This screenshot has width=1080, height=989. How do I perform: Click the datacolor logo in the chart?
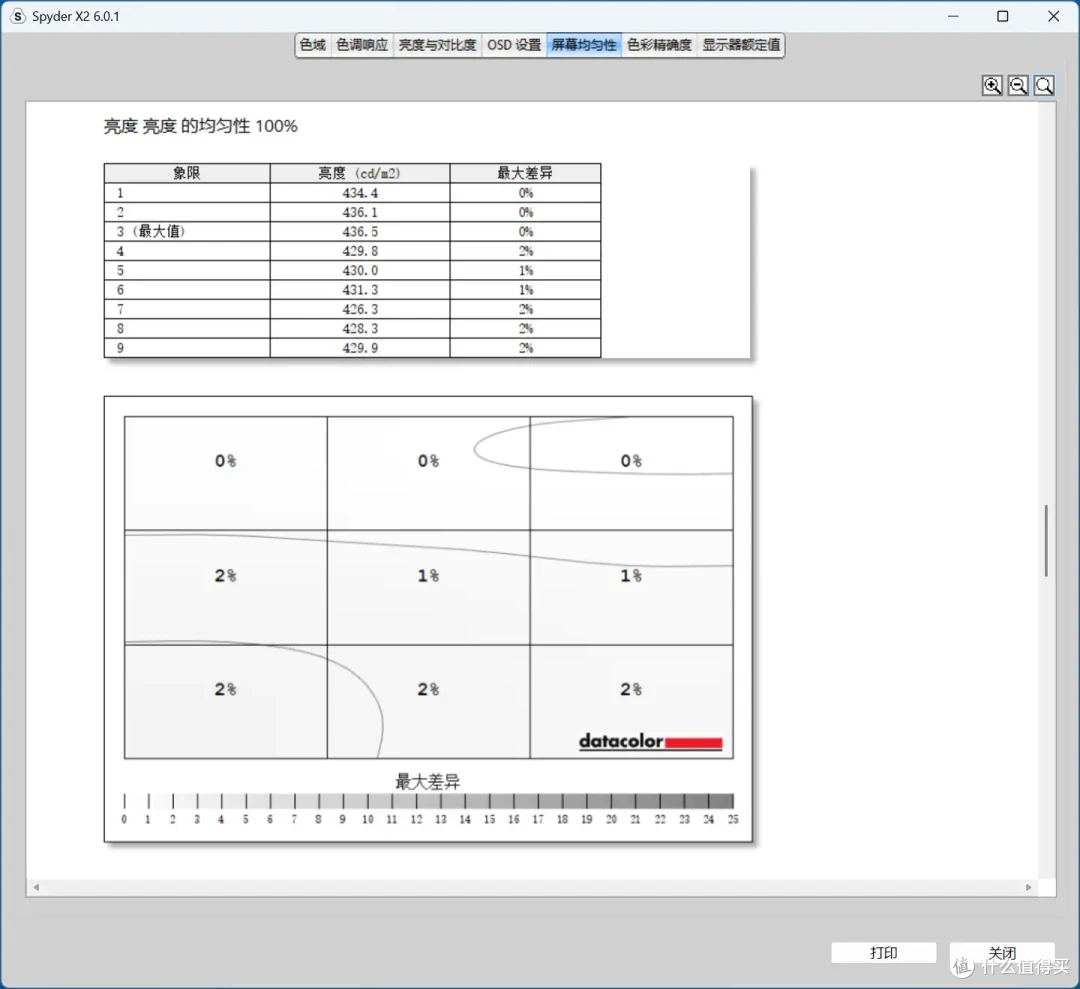(650, 741)
